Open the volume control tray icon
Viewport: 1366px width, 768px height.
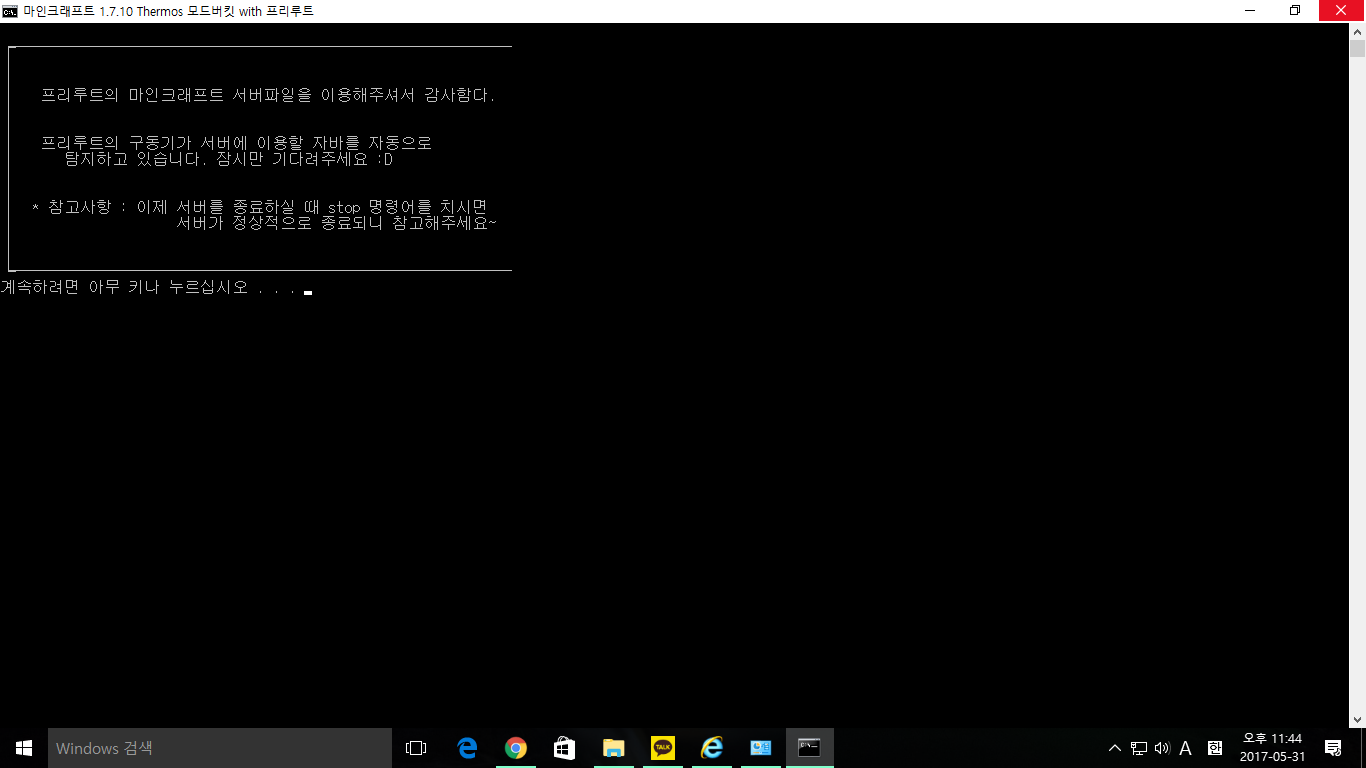click(1161, 748)
